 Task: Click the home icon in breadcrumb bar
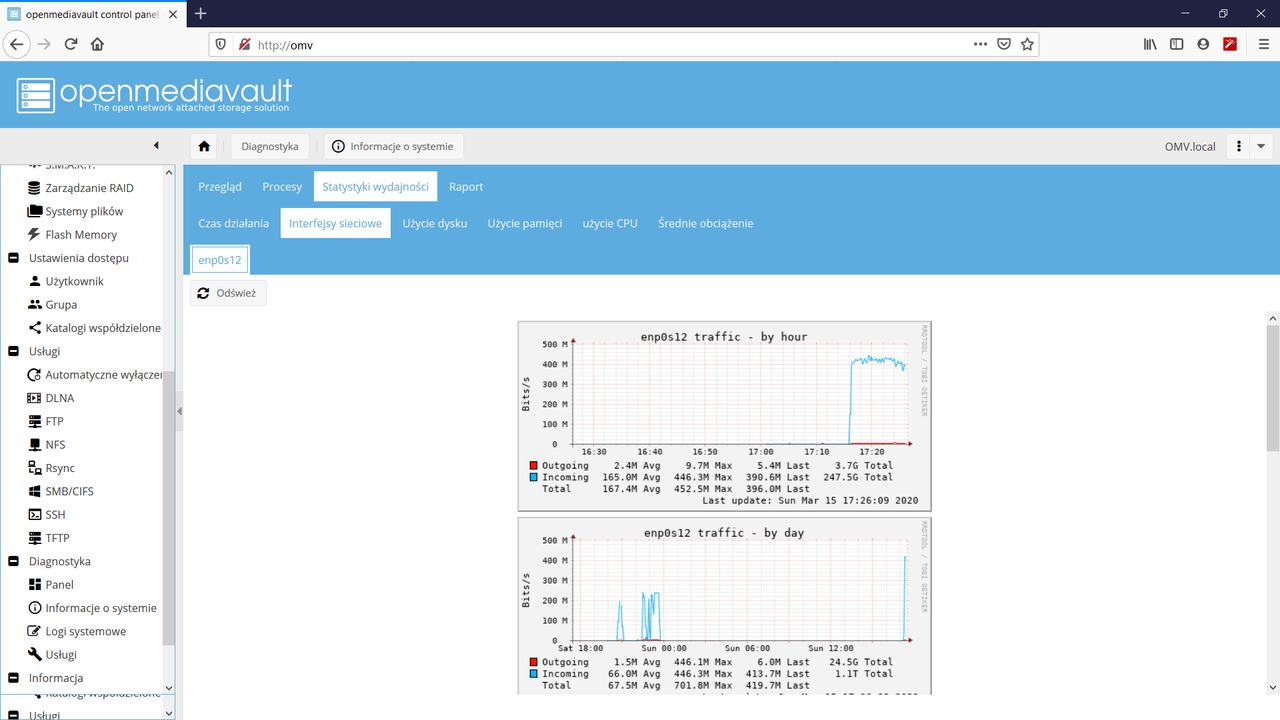coord(204,146)
